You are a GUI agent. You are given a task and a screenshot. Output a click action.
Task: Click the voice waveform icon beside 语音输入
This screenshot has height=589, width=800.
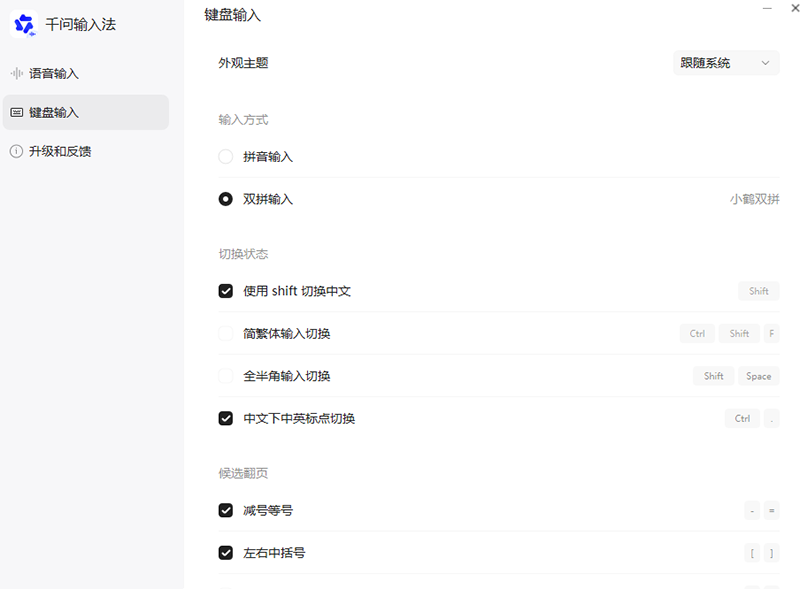point(16,73)
